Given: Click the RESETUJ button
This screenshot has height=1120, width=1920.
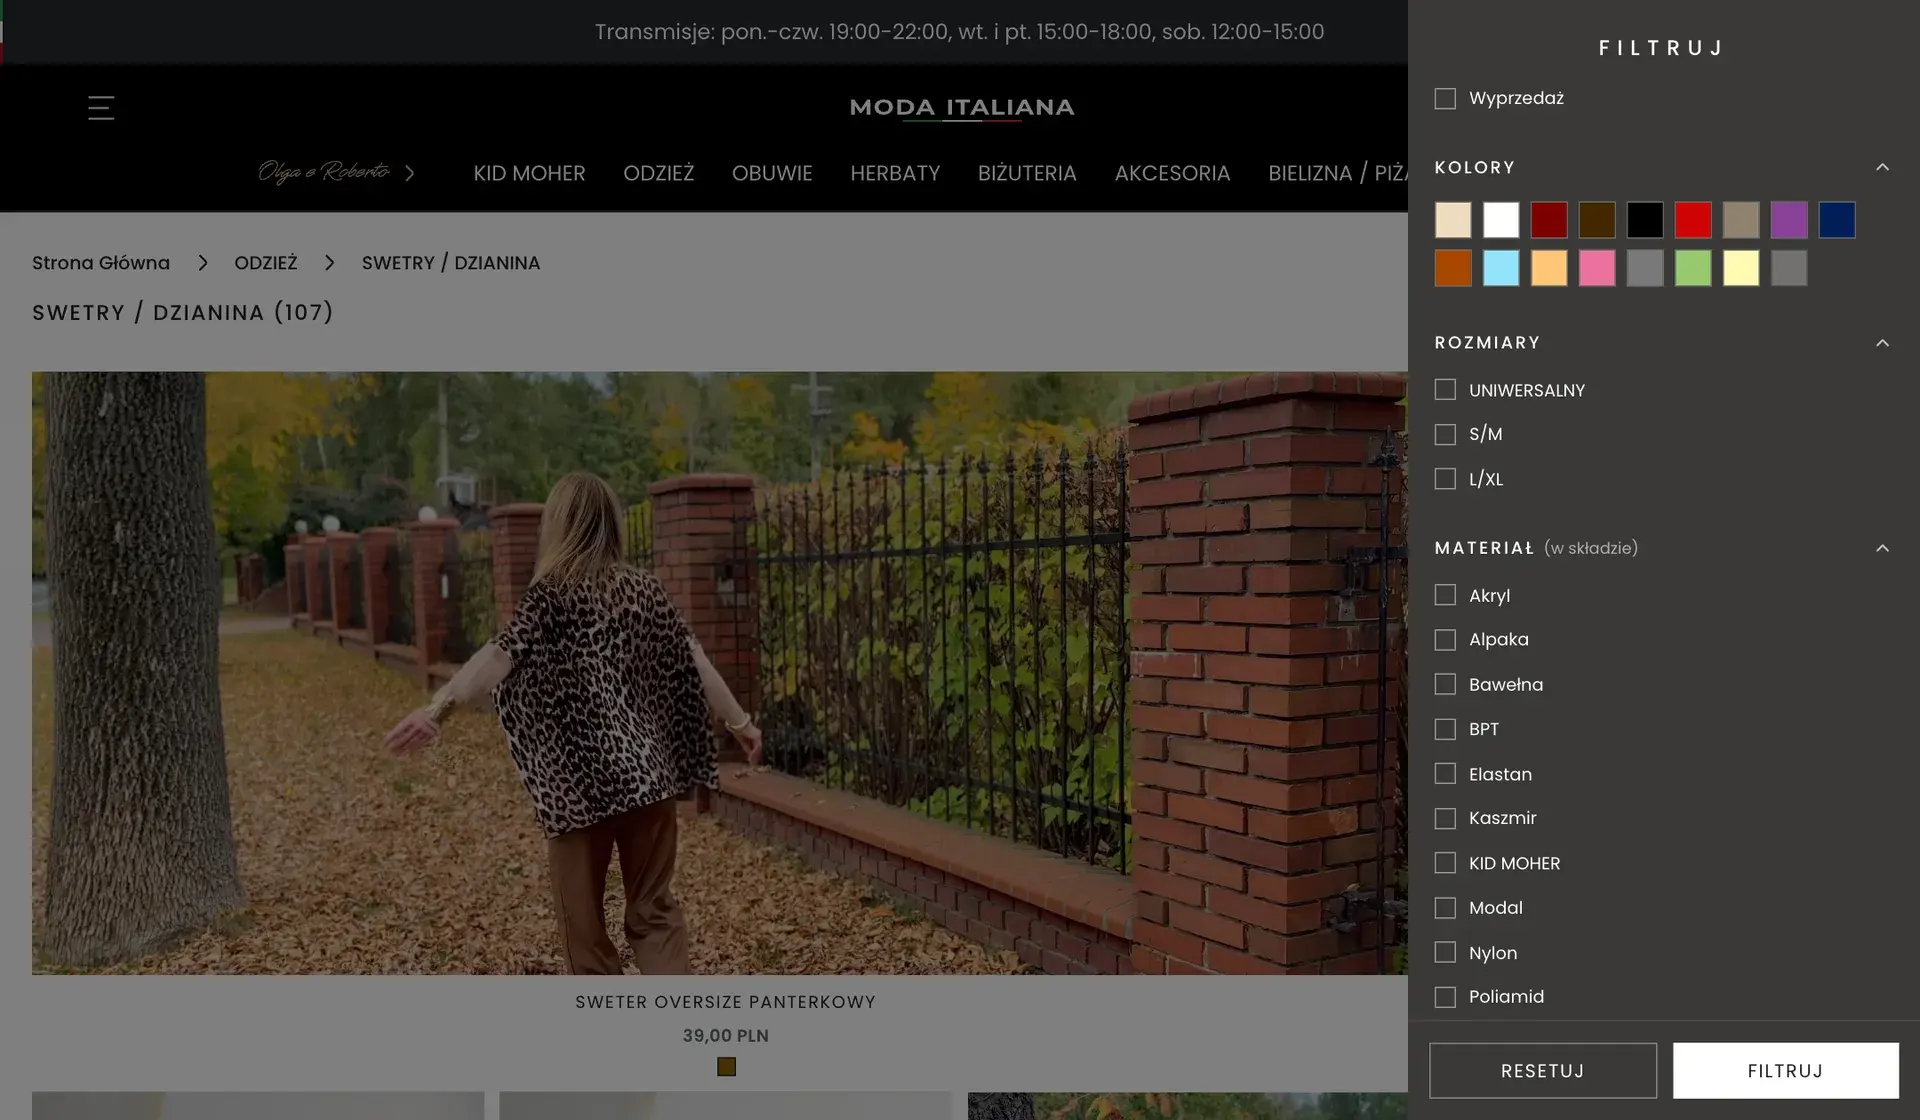Looking at the screenshot, I should [1543, 1071].
